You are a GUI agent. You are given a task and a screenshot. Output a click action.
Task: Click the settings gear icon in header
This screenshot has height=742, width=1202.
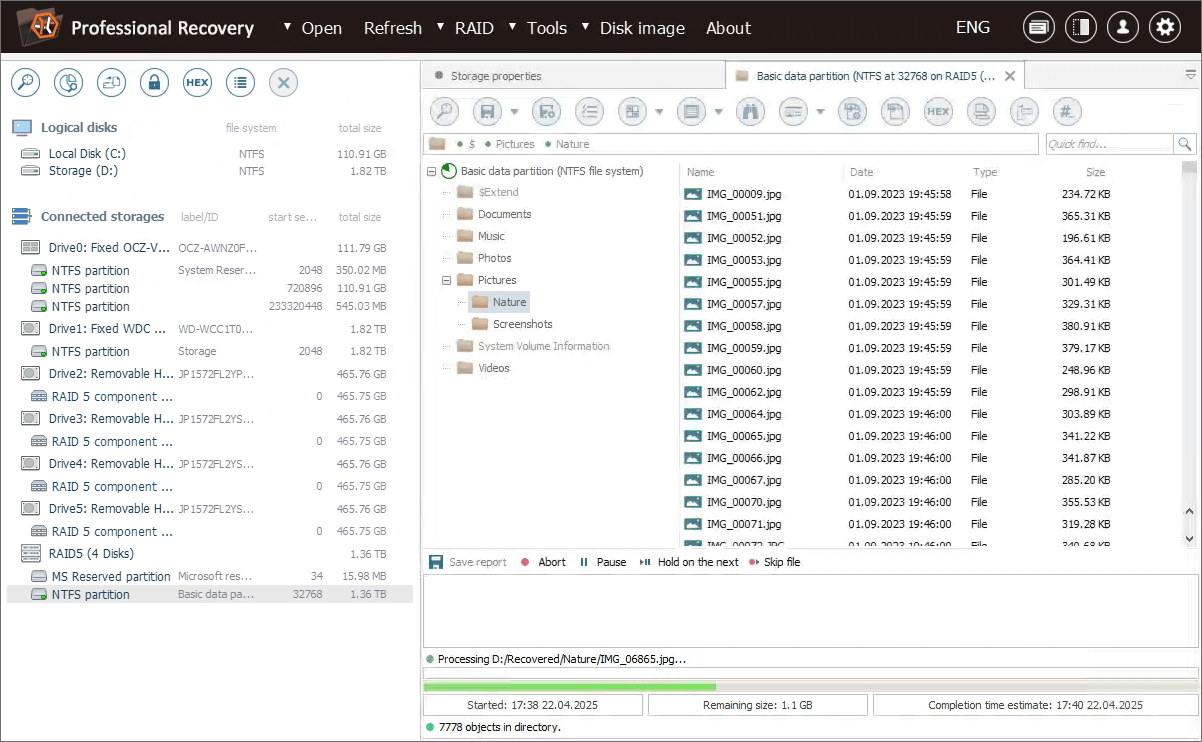click(1164, 28)
